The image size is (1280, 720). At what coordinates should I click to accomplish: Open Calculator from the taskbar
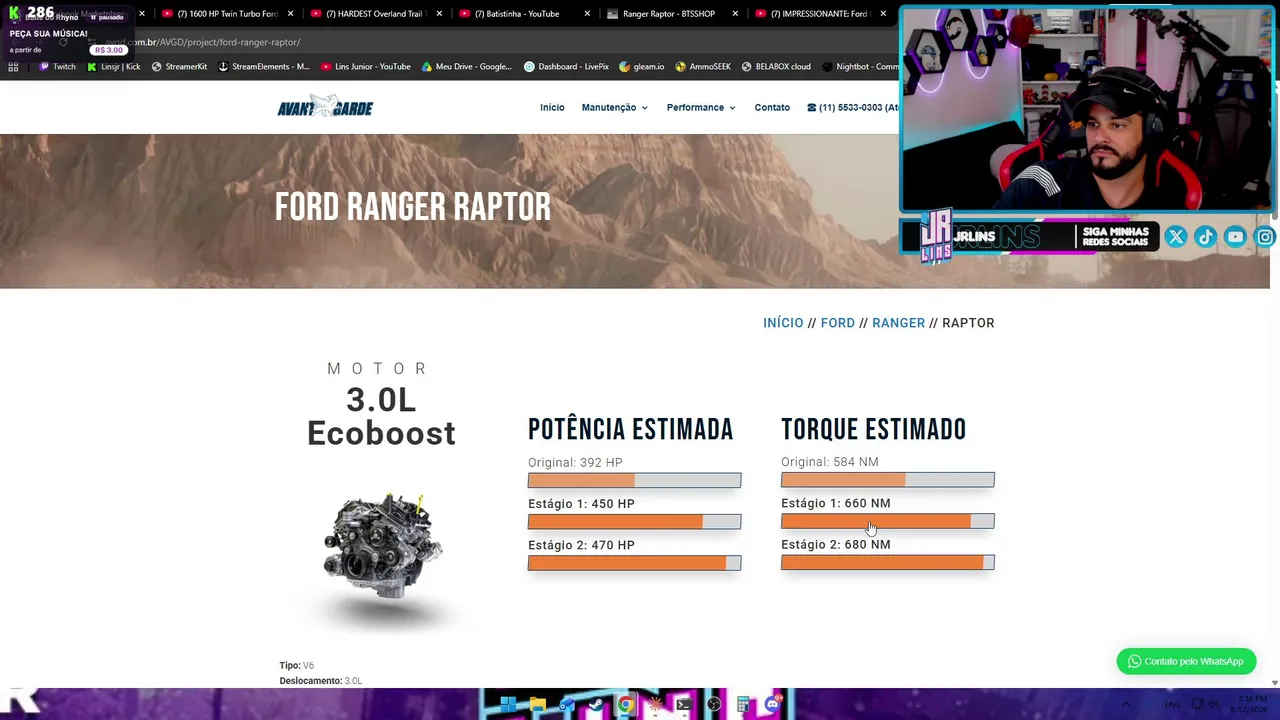click(743, 704)
